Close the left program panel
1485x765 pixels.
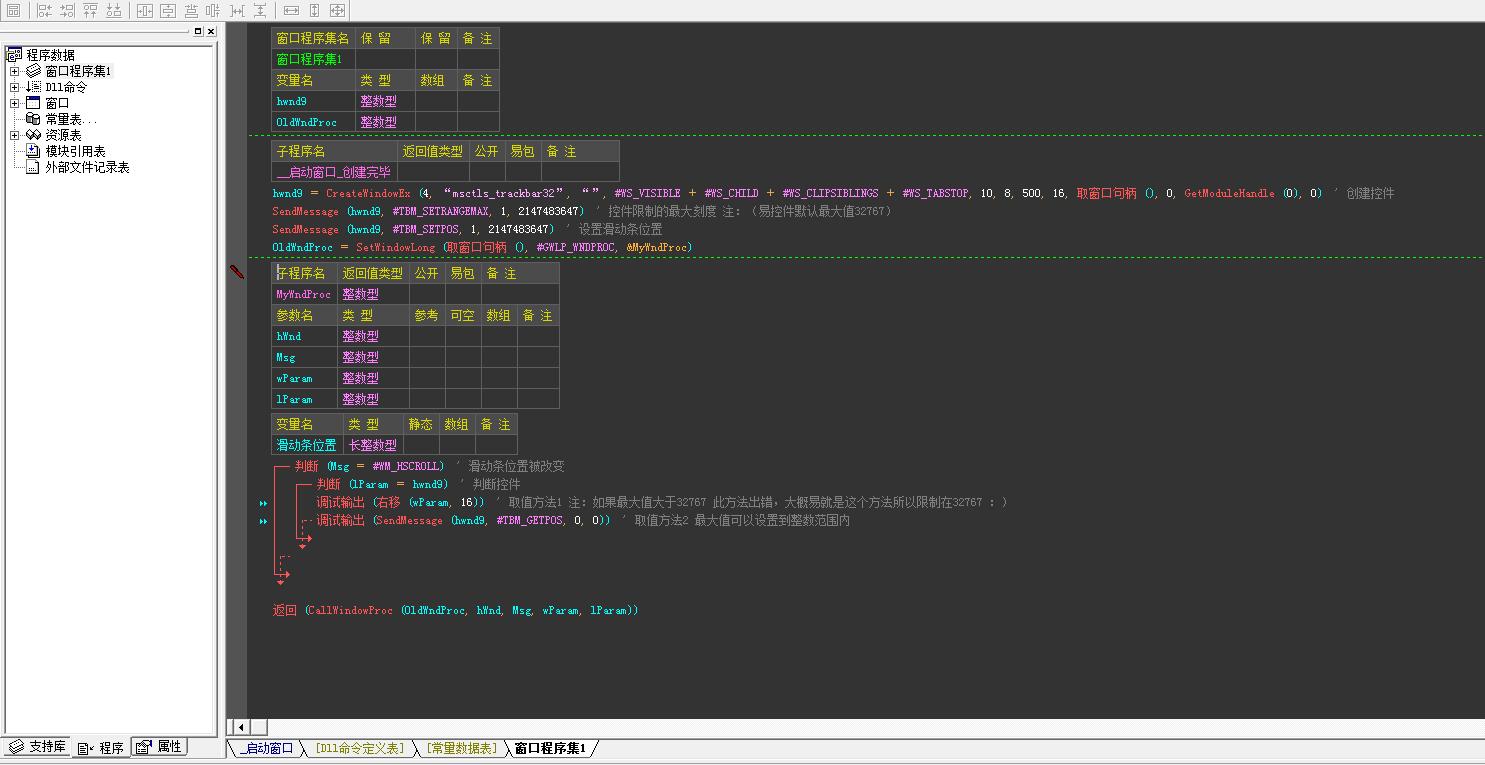pyautogui.click(x=211, y=31)
